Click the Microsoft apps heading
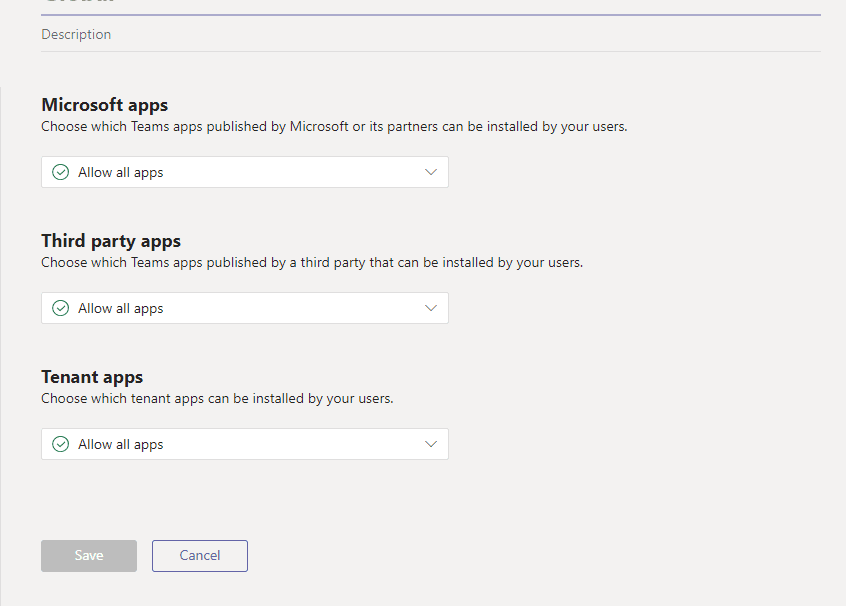Image resolution: width=846 pixels, height=606 pixels. coord(105,105)
